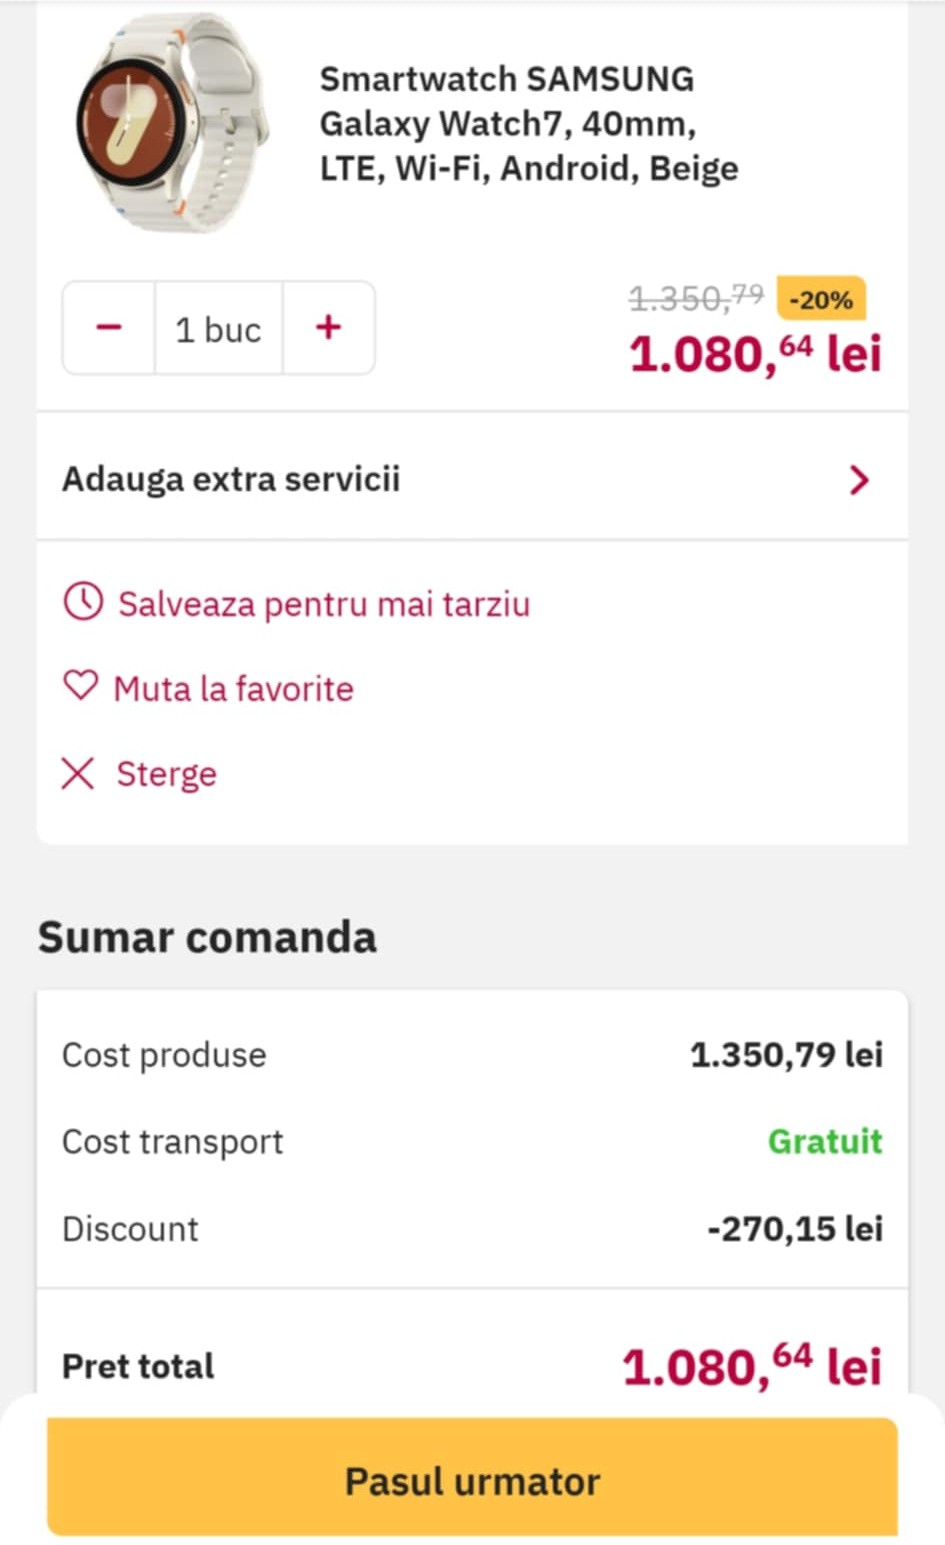Click the X icon next to Sterge

click(x=78, y=773)
